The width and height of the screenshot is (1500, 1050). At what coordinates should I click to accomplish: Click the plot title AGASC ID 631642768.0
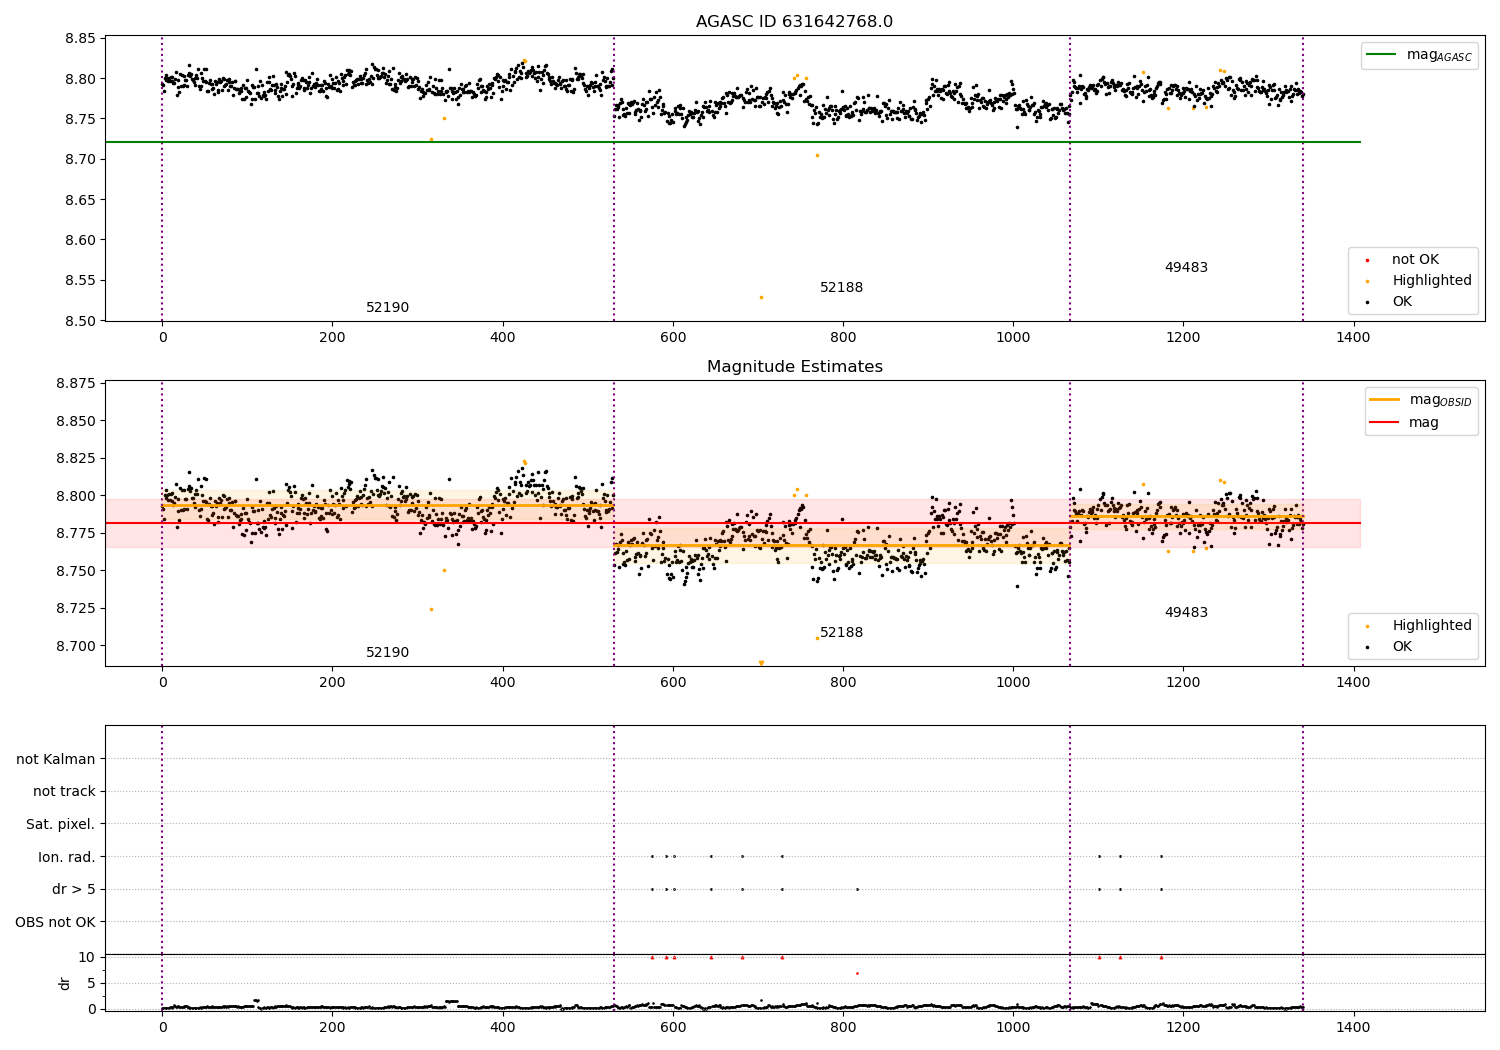coord(794,22)
